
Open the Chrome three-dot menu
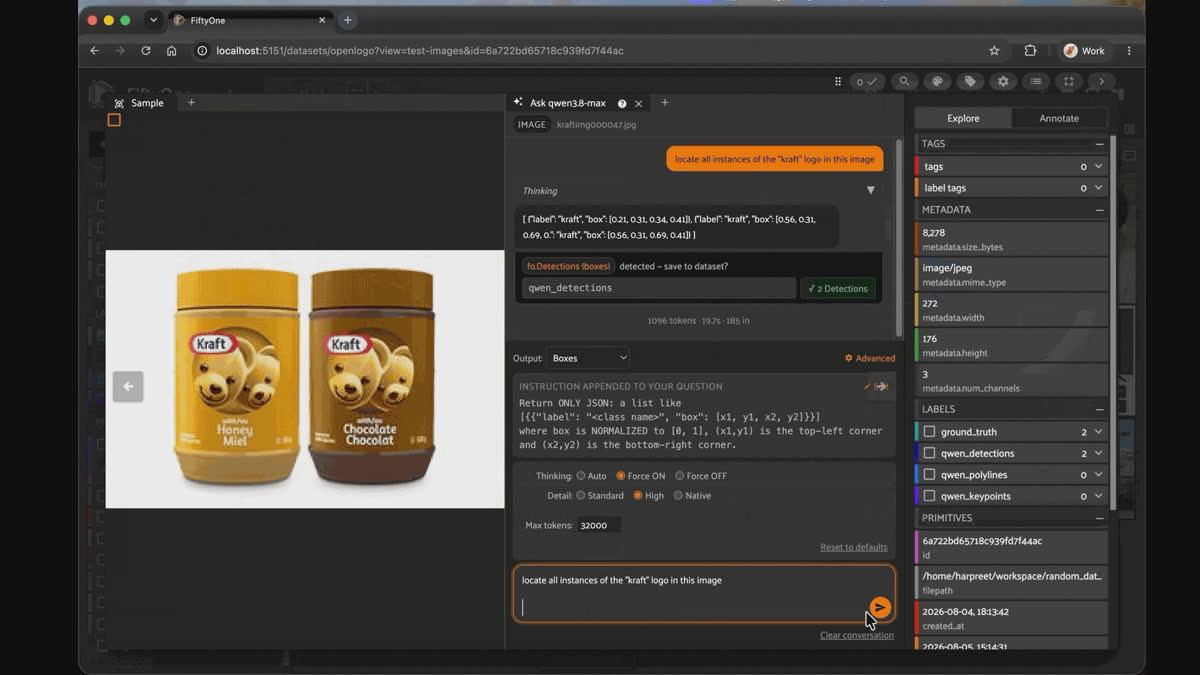(1129, 50)
